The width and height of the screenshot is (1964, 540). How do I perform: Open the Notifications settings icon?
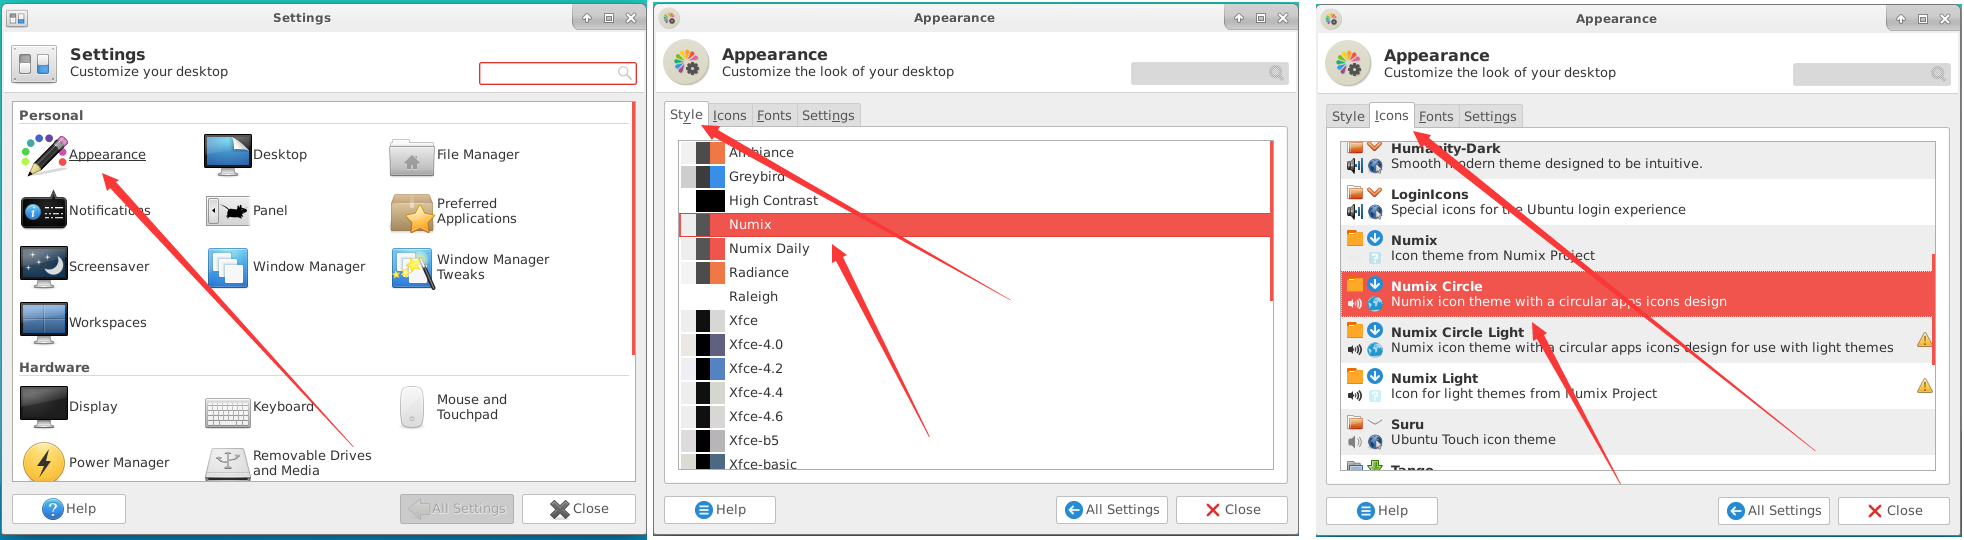pyautogui.click(x=44, y=211)
